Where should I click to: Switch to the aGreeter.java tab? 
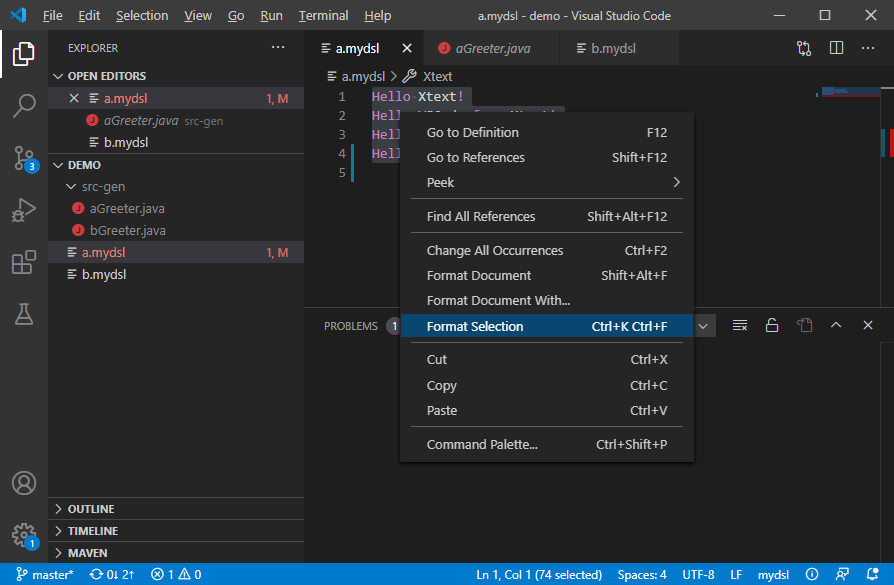click(x=491, y=48)
